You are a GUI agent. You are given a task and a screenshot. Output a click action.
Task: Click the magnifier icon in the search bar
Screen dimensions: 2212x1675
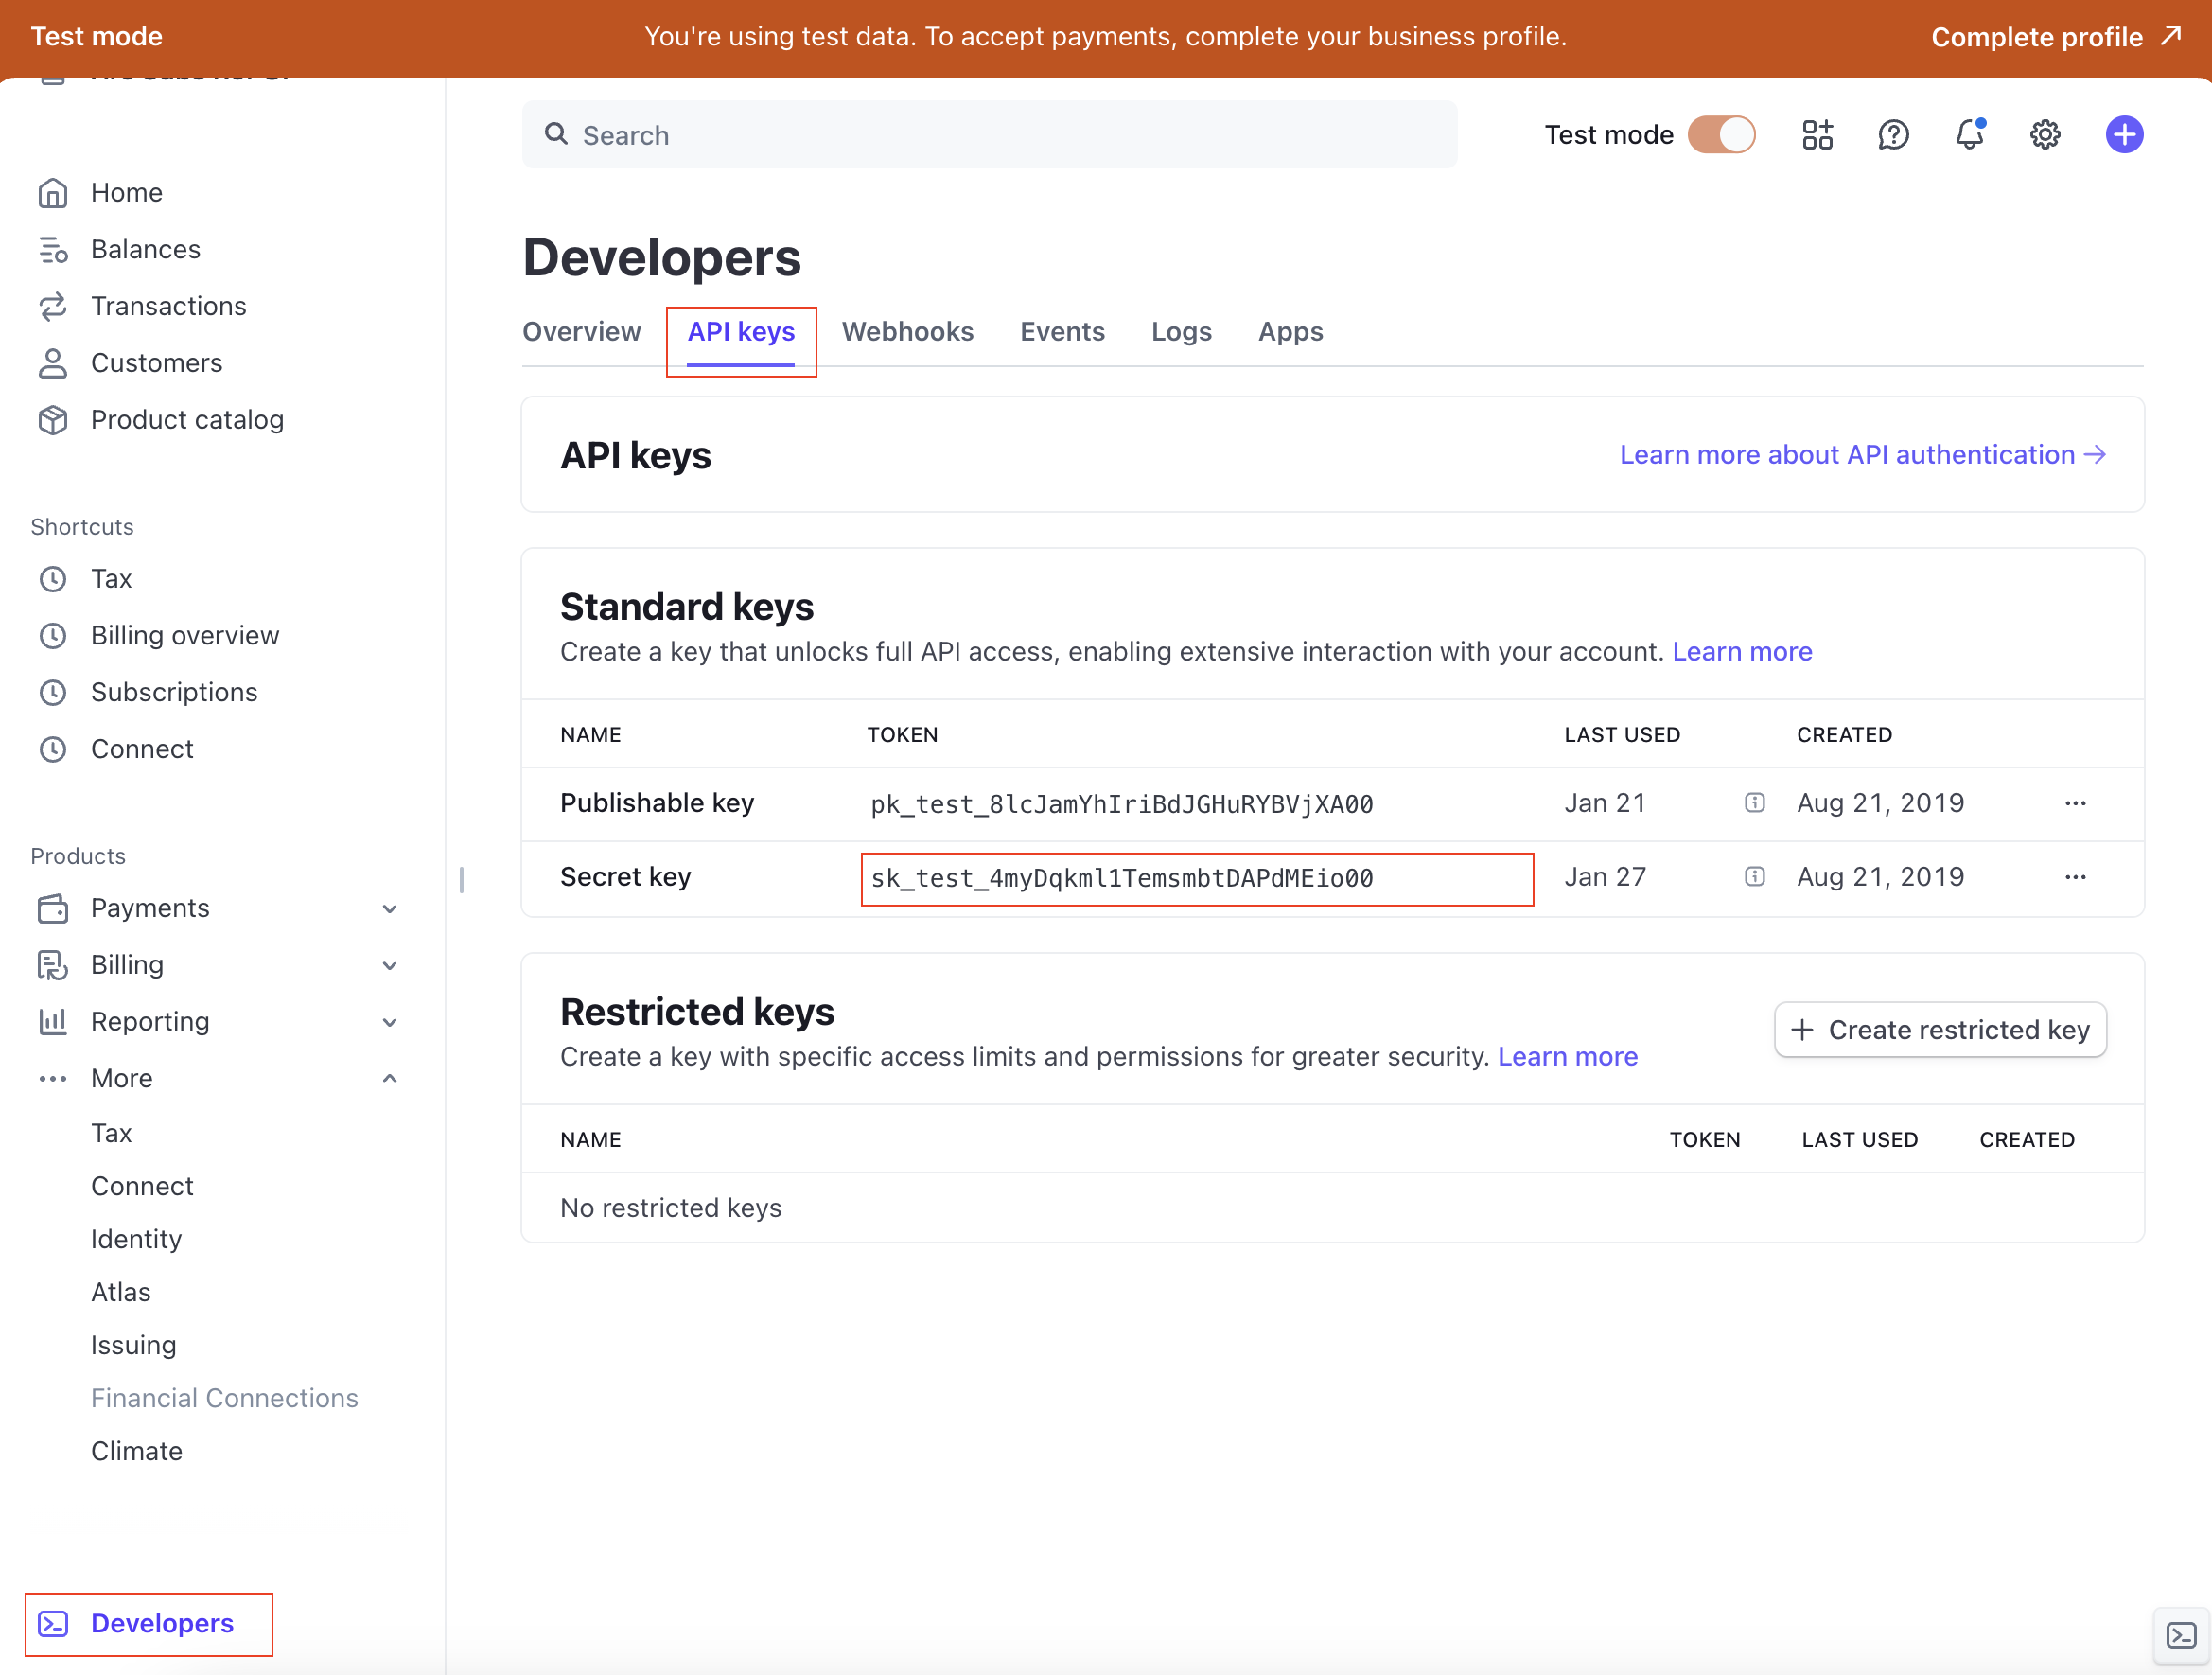point(556,134)
